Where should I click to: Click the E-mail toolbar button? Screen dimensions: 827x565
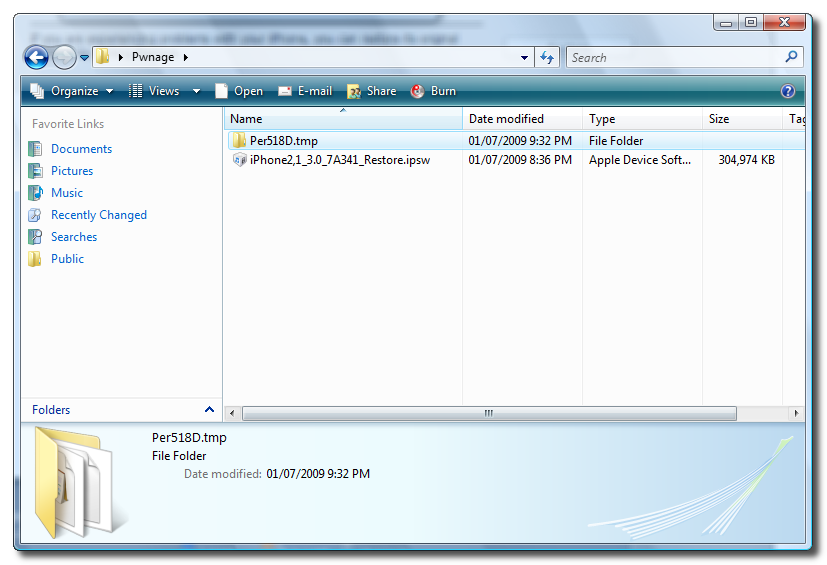point(305,91)
